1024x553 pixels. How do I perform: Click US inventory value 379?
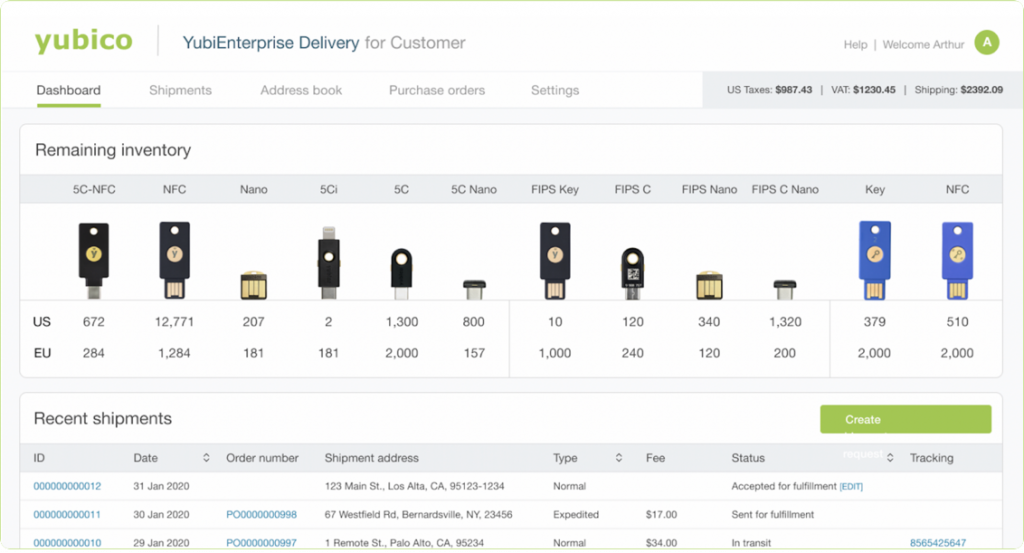coord(874,322)
